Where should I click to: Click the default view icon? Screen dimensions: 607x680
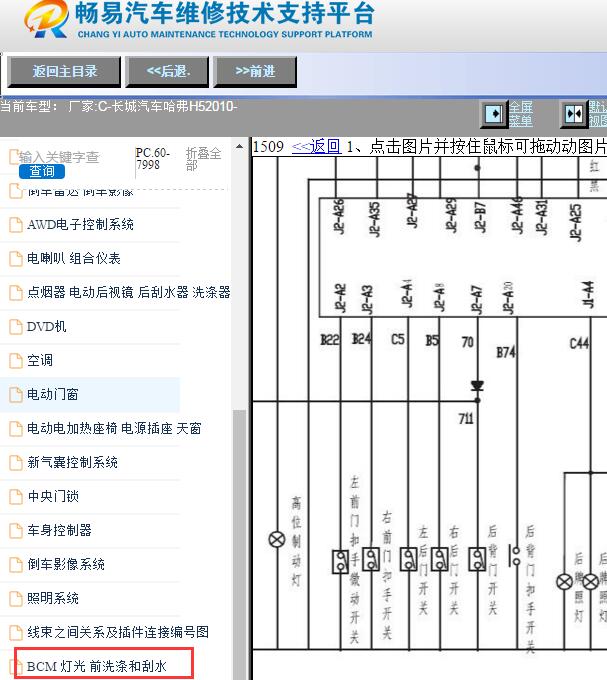tap(574, 114)
